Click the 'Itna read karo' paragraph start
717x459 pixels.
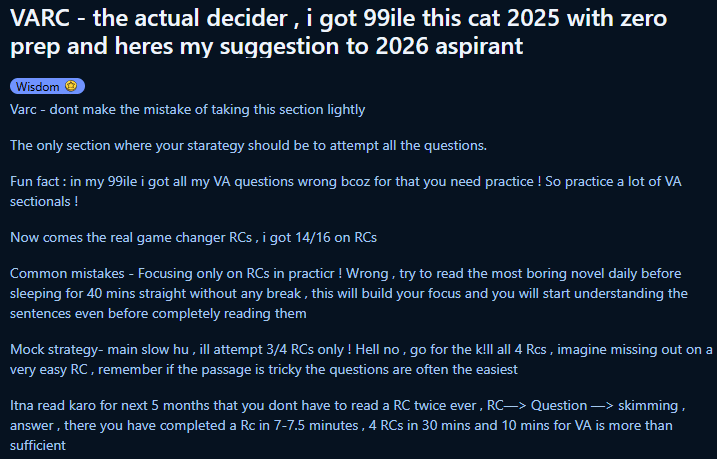(x=49, y=406)
